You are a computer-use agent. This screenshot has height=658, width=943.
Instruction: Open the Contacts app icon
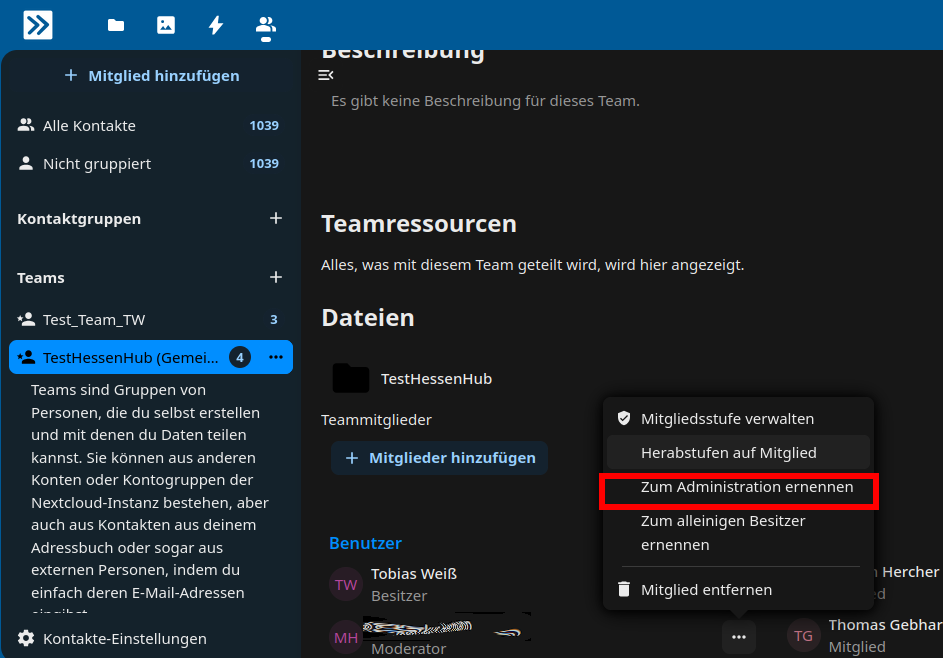[x=266, y=25]
